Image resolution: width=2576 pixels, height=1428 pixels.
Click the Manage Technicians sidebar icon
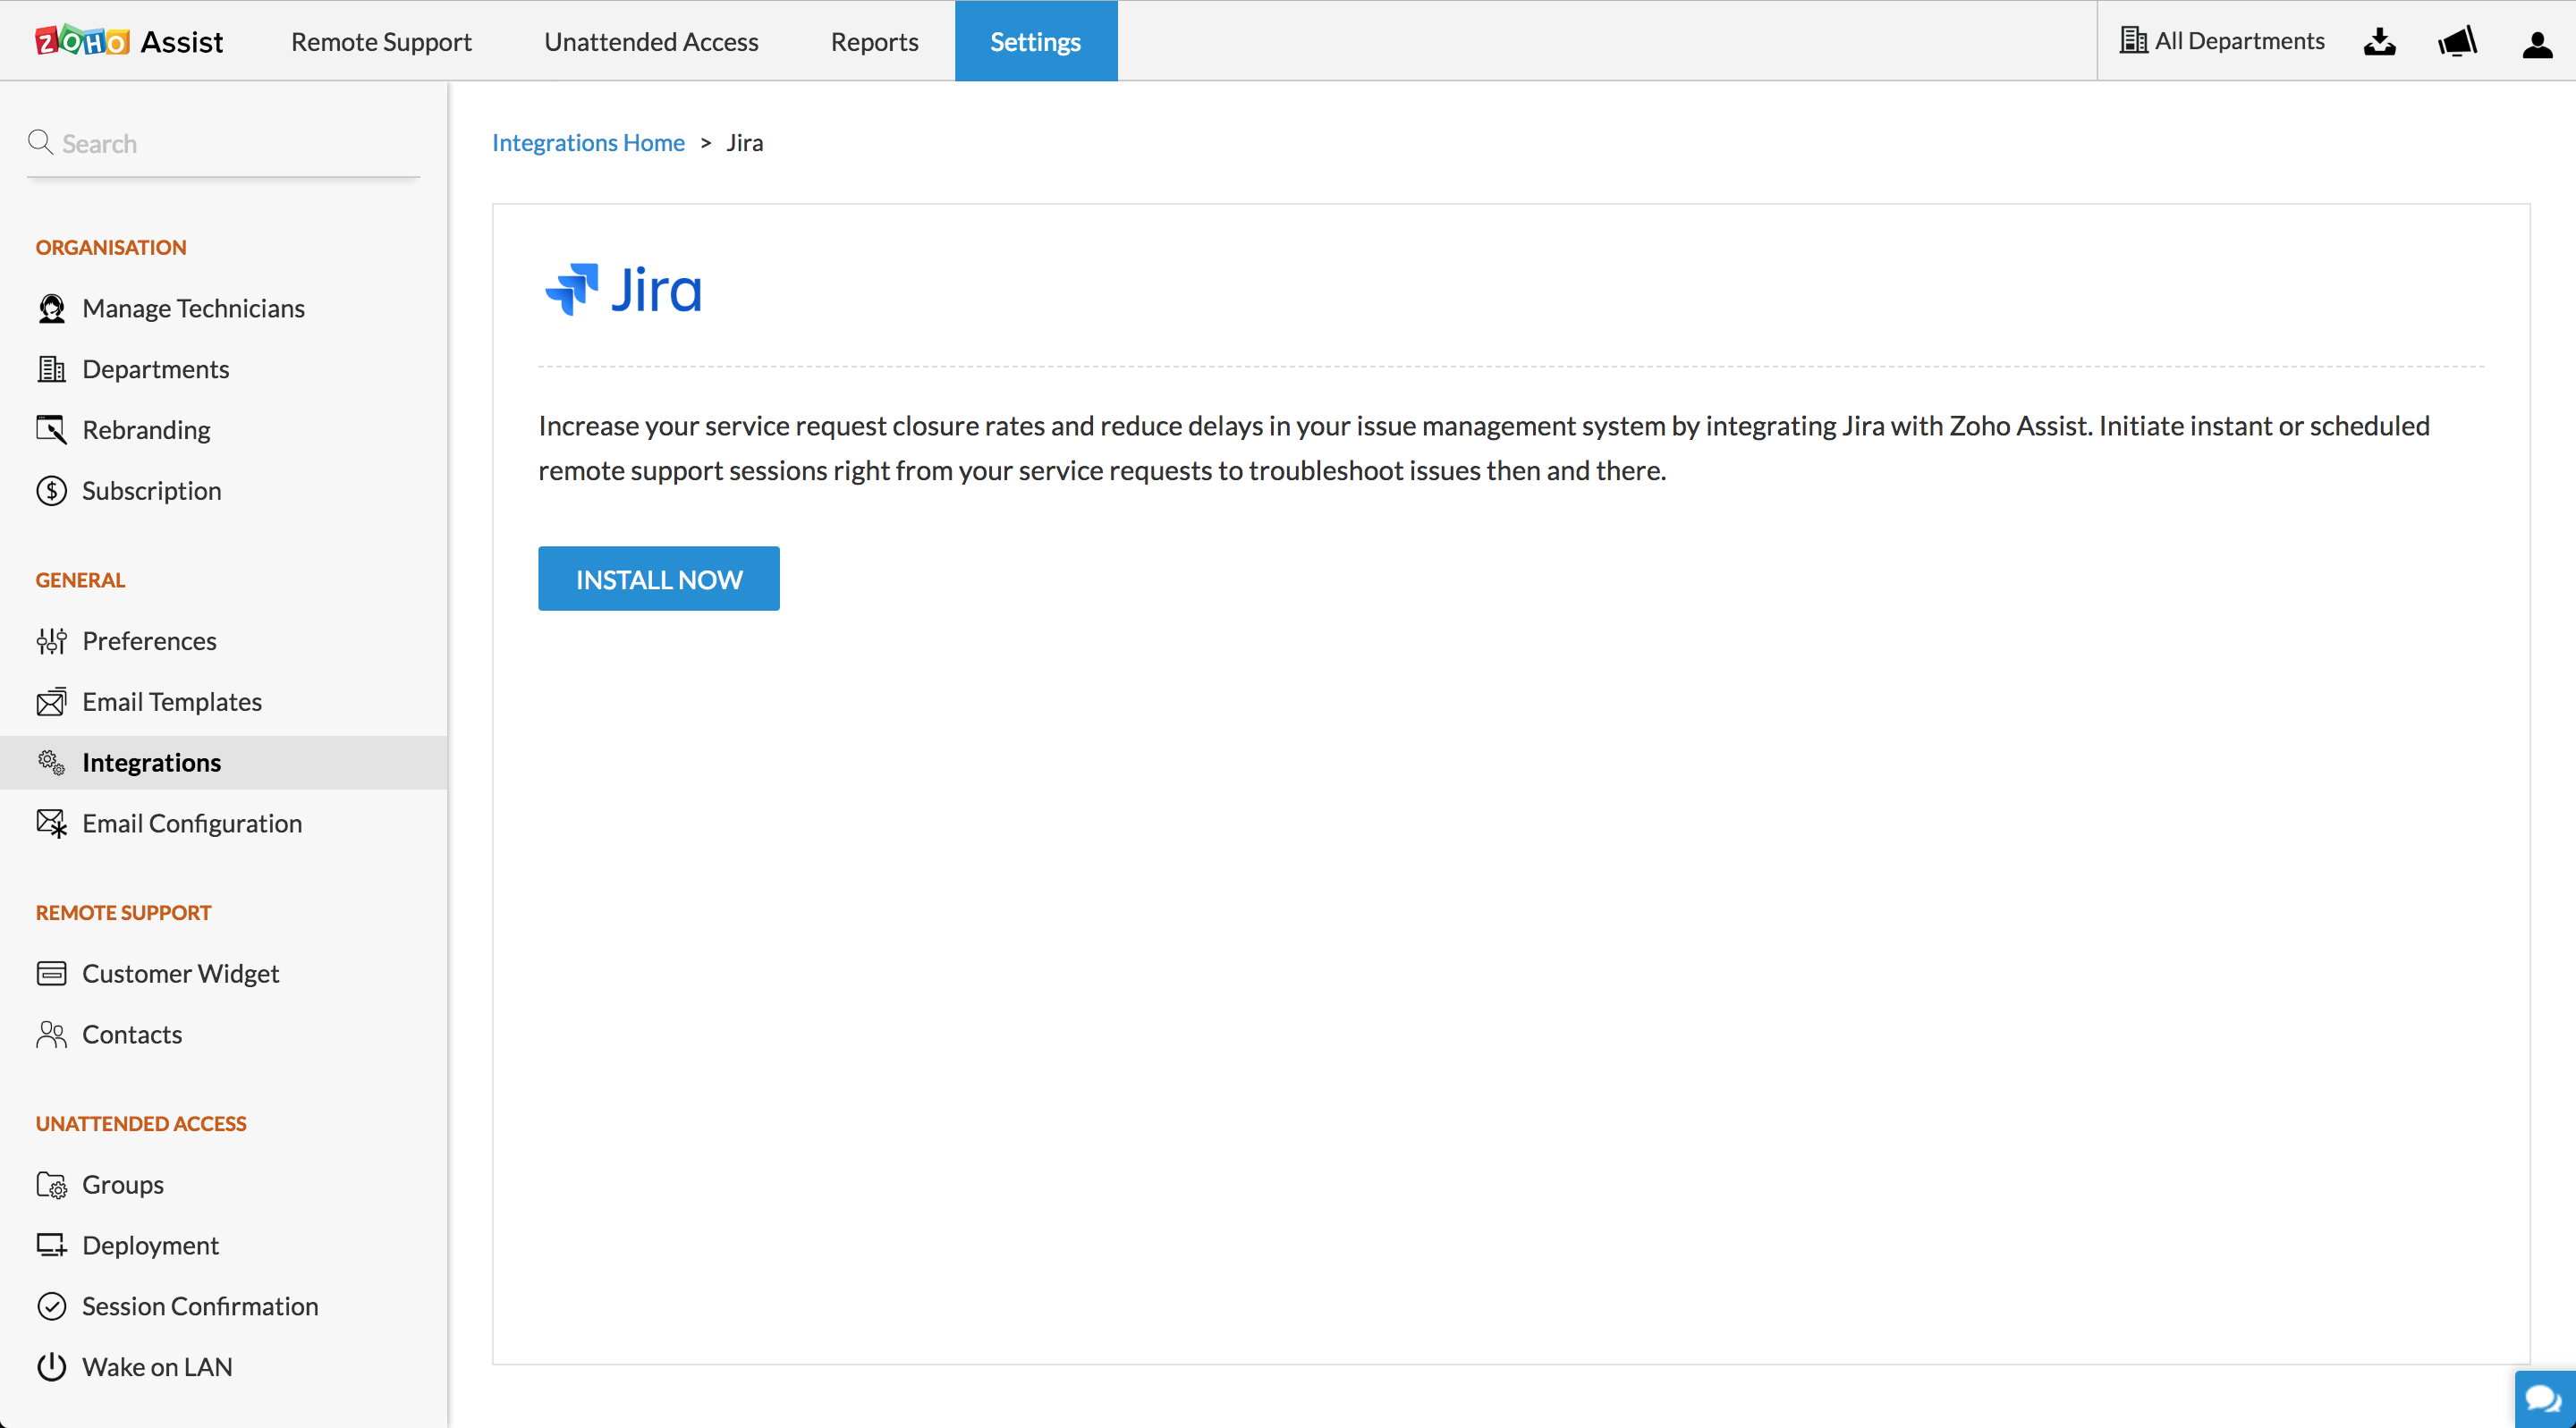point(51,308)
